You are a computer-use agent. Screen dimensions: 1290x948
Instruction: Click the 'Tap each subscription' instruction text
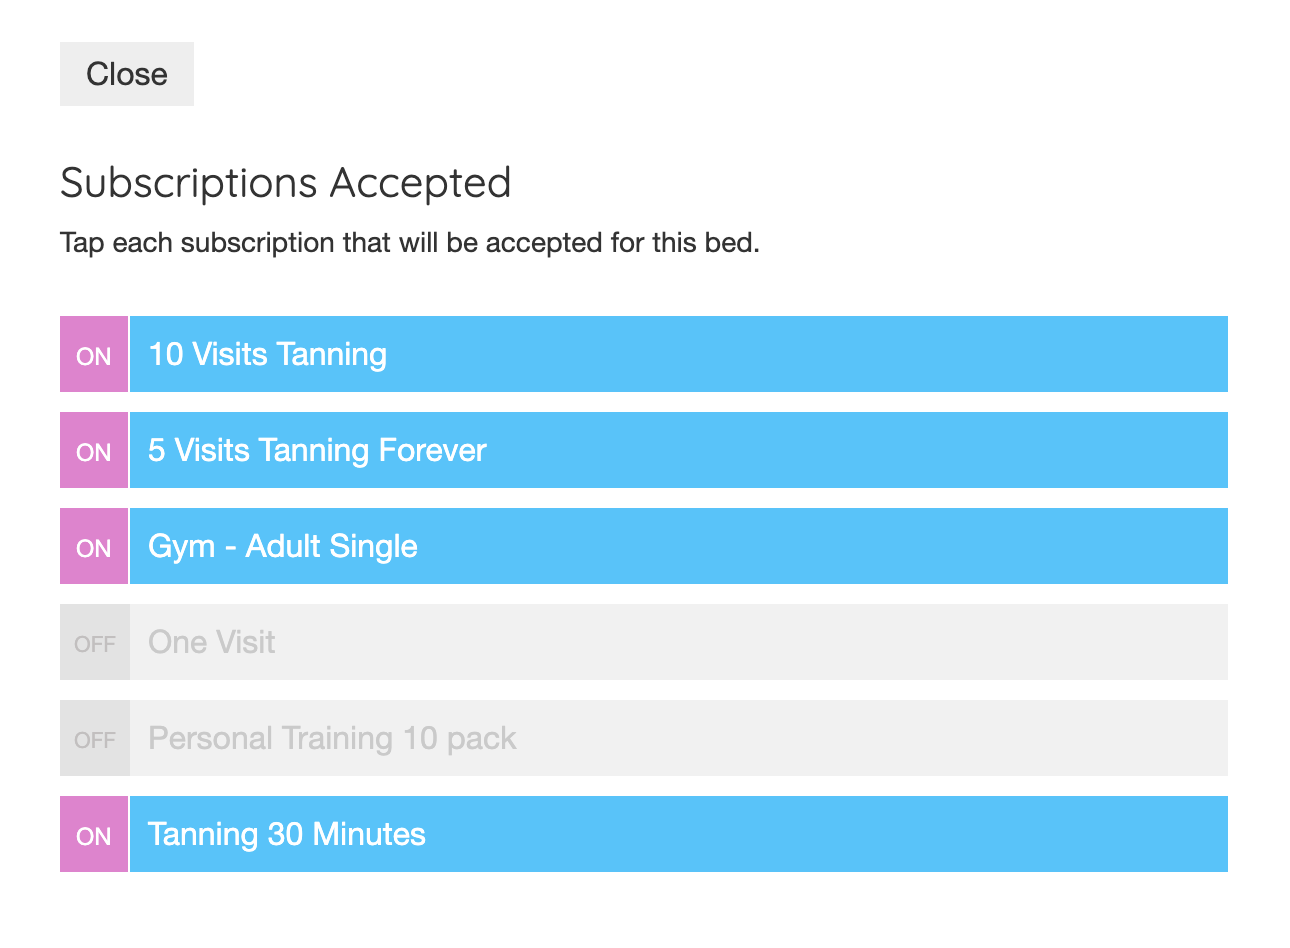[410, 243]
